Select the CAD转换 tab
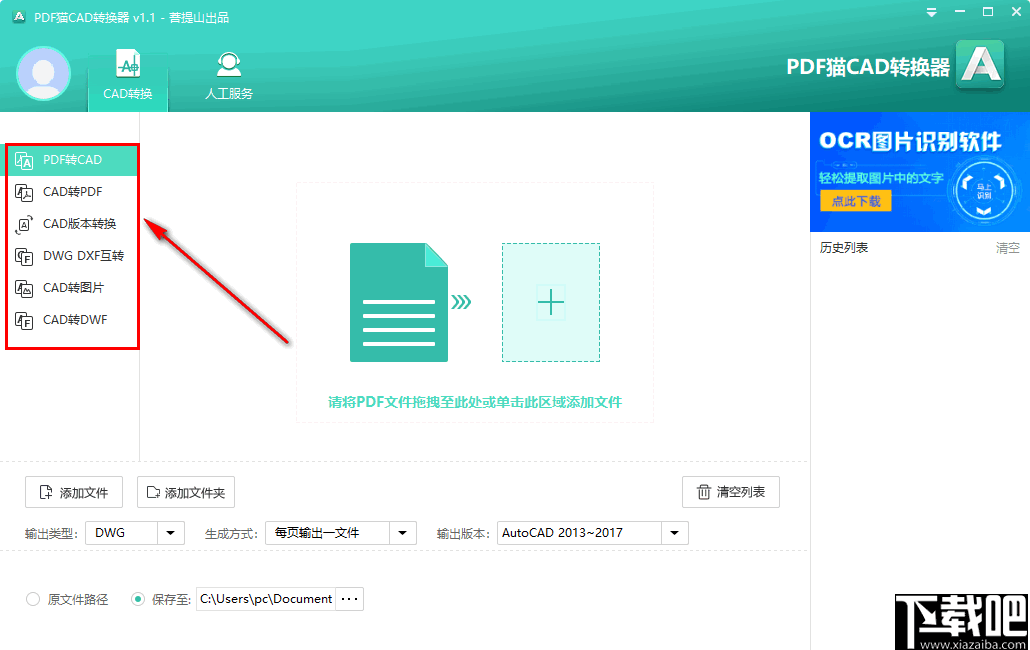The width and height of the screenshot is (1030, 650). pyautogui.click(x=127, y=75)
